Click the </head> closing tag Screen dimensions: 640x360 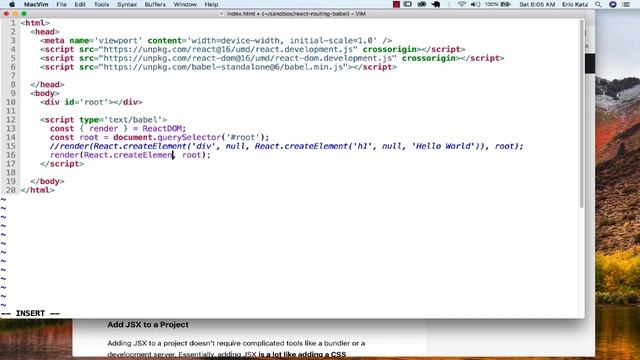tap(47, 84)
